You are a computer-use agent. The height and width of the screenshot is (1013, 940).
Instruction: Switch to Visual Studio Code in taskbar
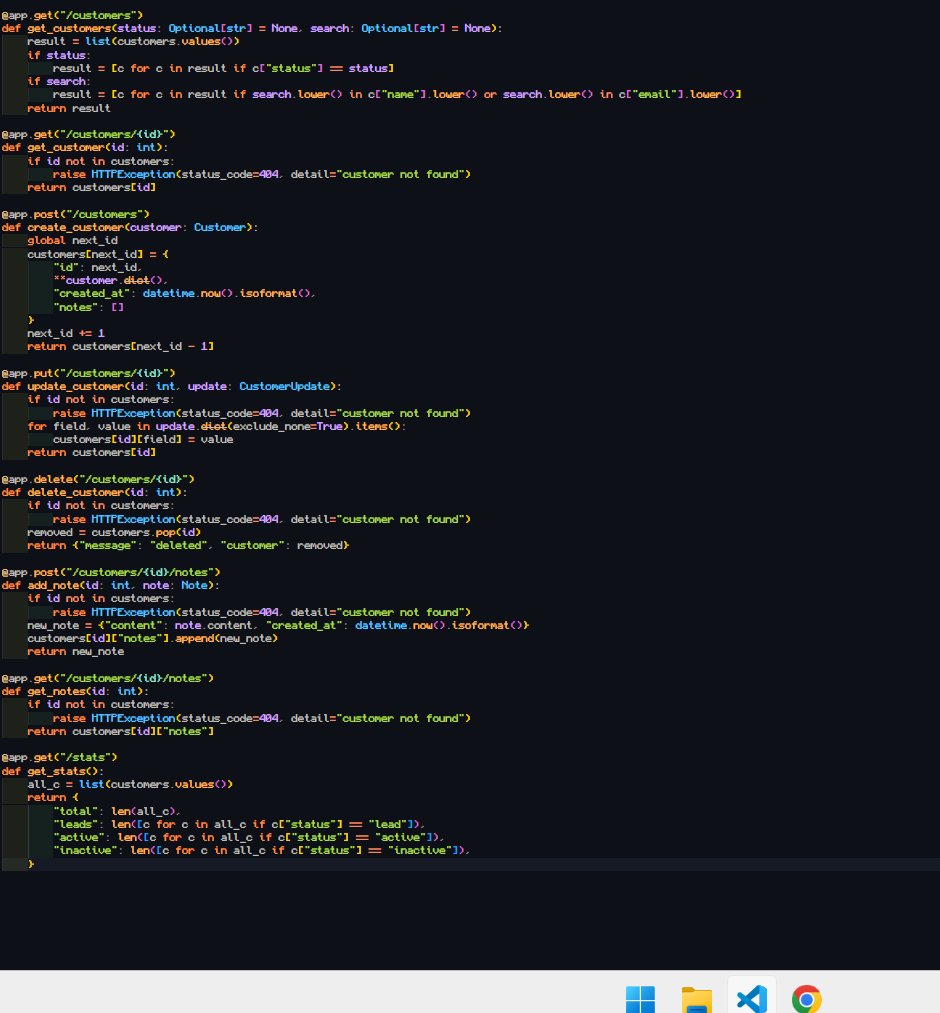pyautogui.click(x=752, y=999)
